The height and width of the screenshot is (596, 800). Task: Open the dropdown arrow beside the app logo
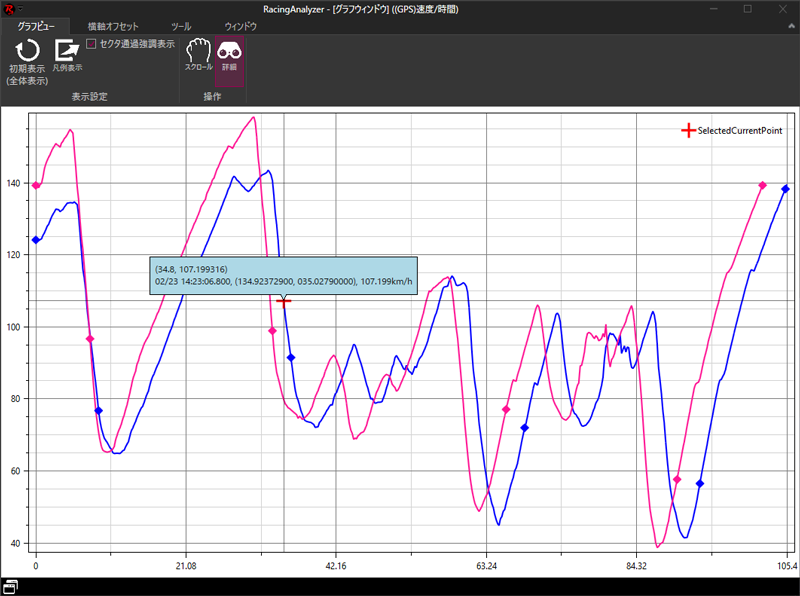point(19,8)
